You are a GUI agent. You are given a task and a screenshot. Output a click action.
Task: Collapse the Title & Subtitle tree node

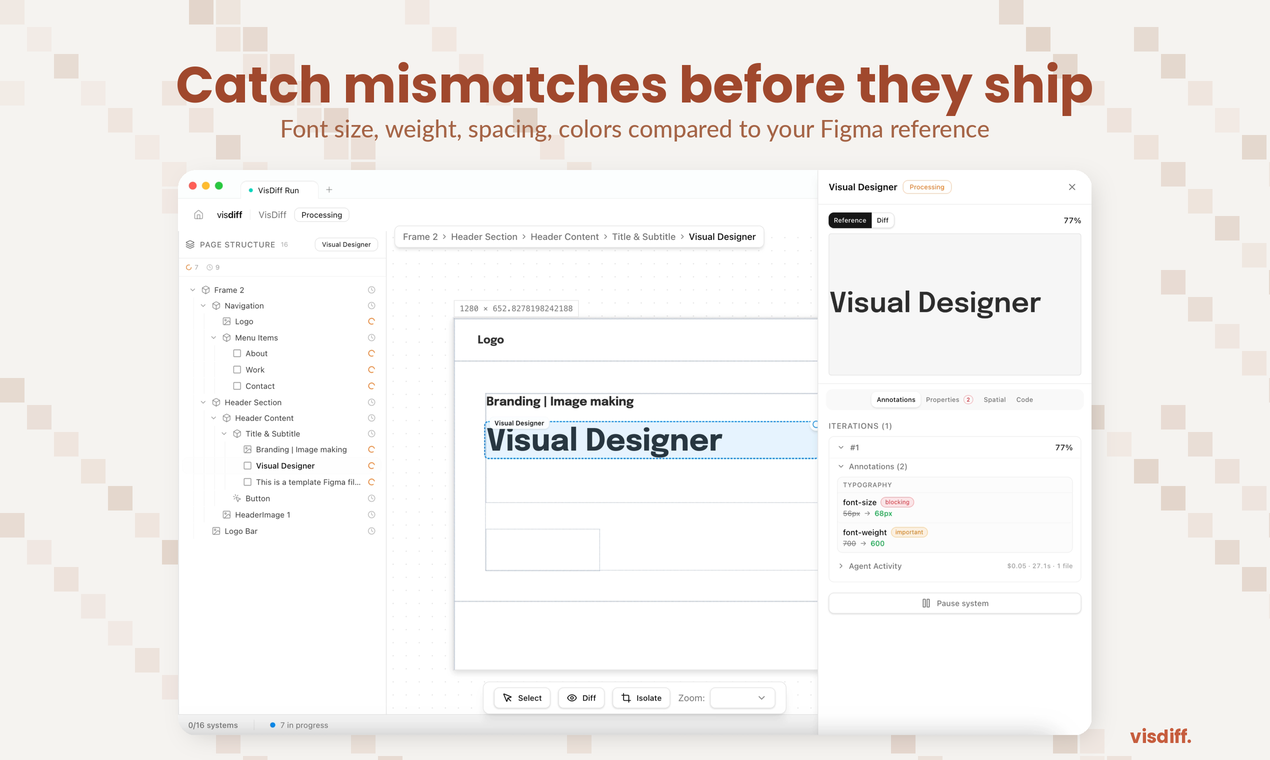224,434
